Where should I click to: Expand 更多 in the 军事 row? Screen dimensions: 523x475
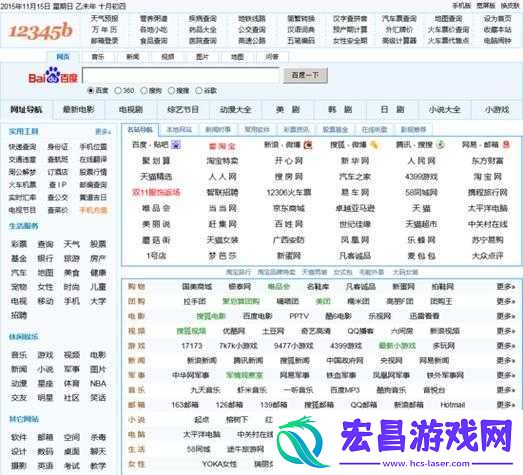point(506,375)
